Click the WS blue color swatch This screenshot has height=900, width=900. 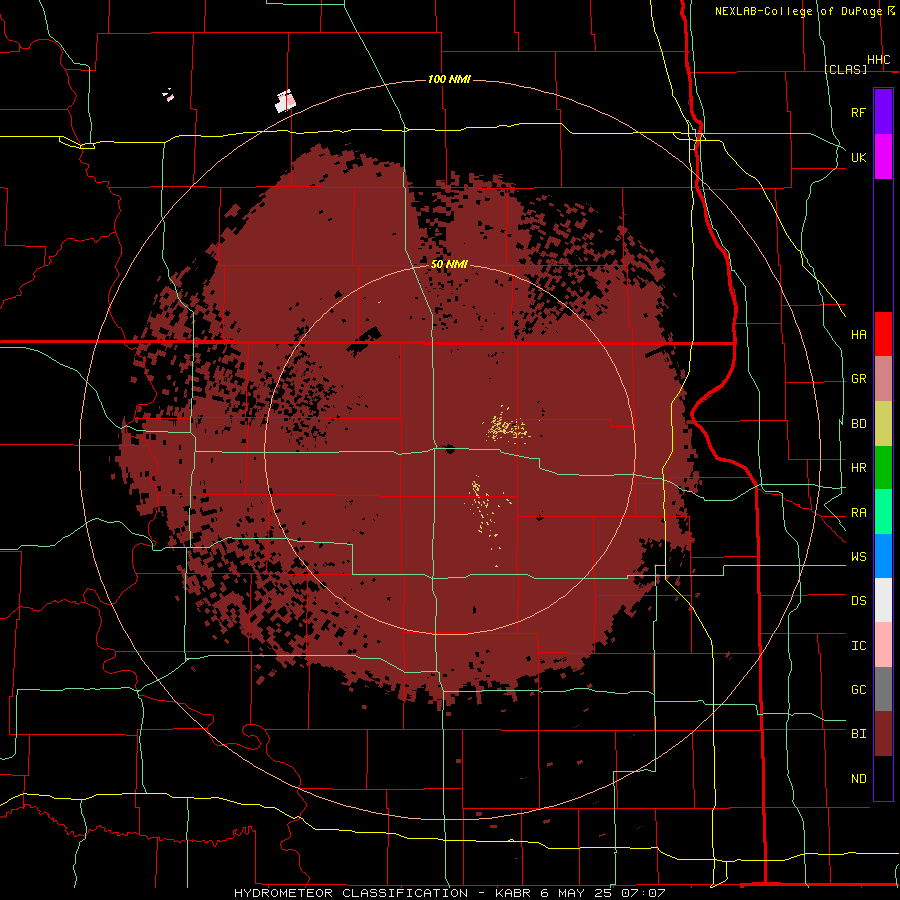pyautogui.click(x=883, y=556)
